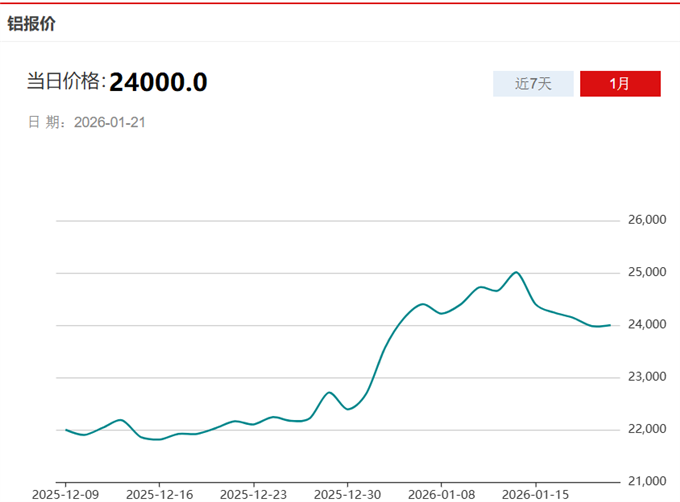Click the 26,000 y-axis label
This screenshot has height=502, width=680.
(x=646, y=220)
